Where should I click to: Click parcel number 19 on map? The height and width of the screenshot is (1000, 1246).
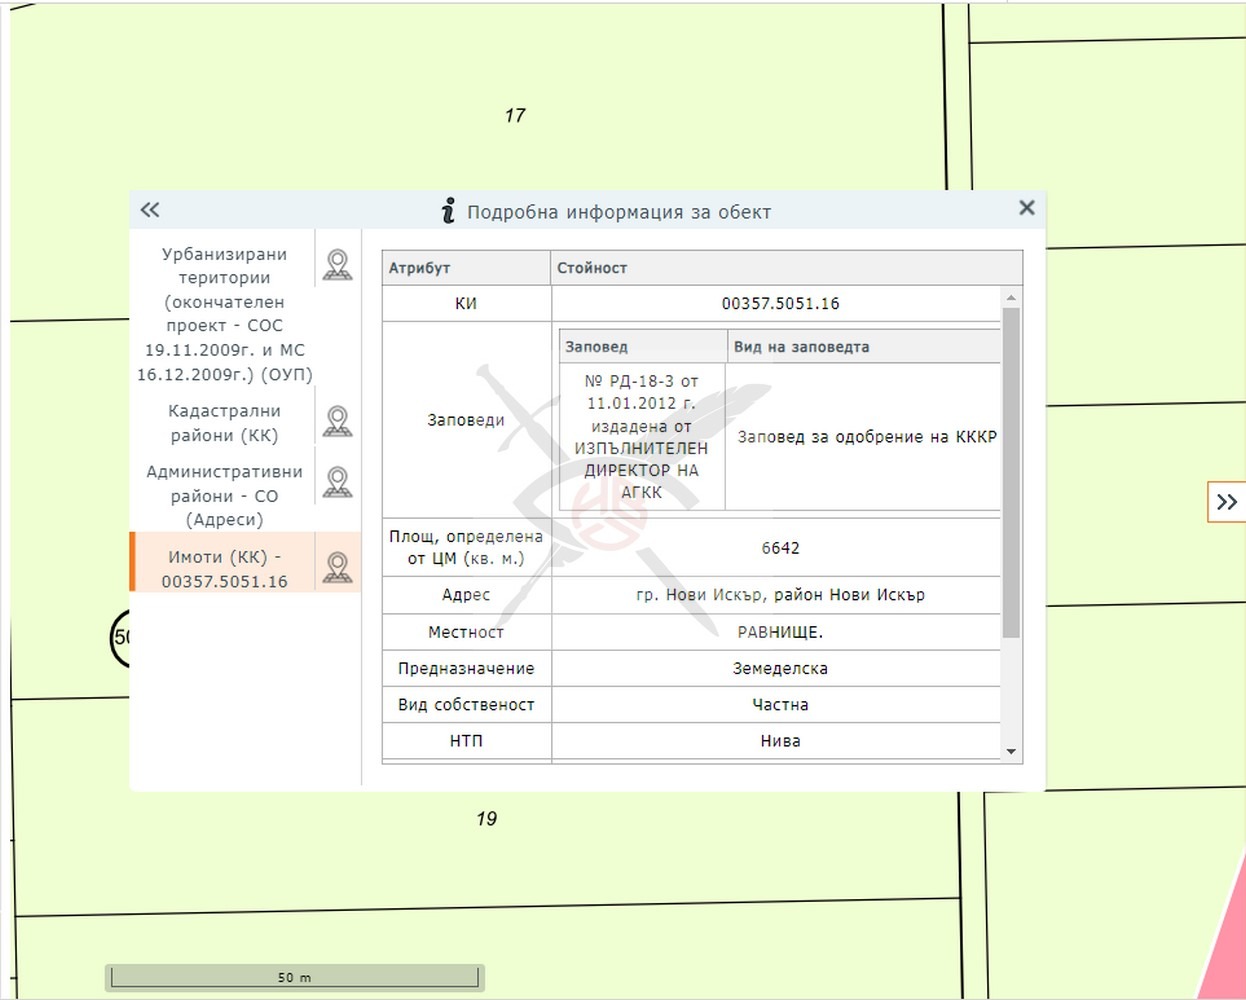[x=487, y=819]
